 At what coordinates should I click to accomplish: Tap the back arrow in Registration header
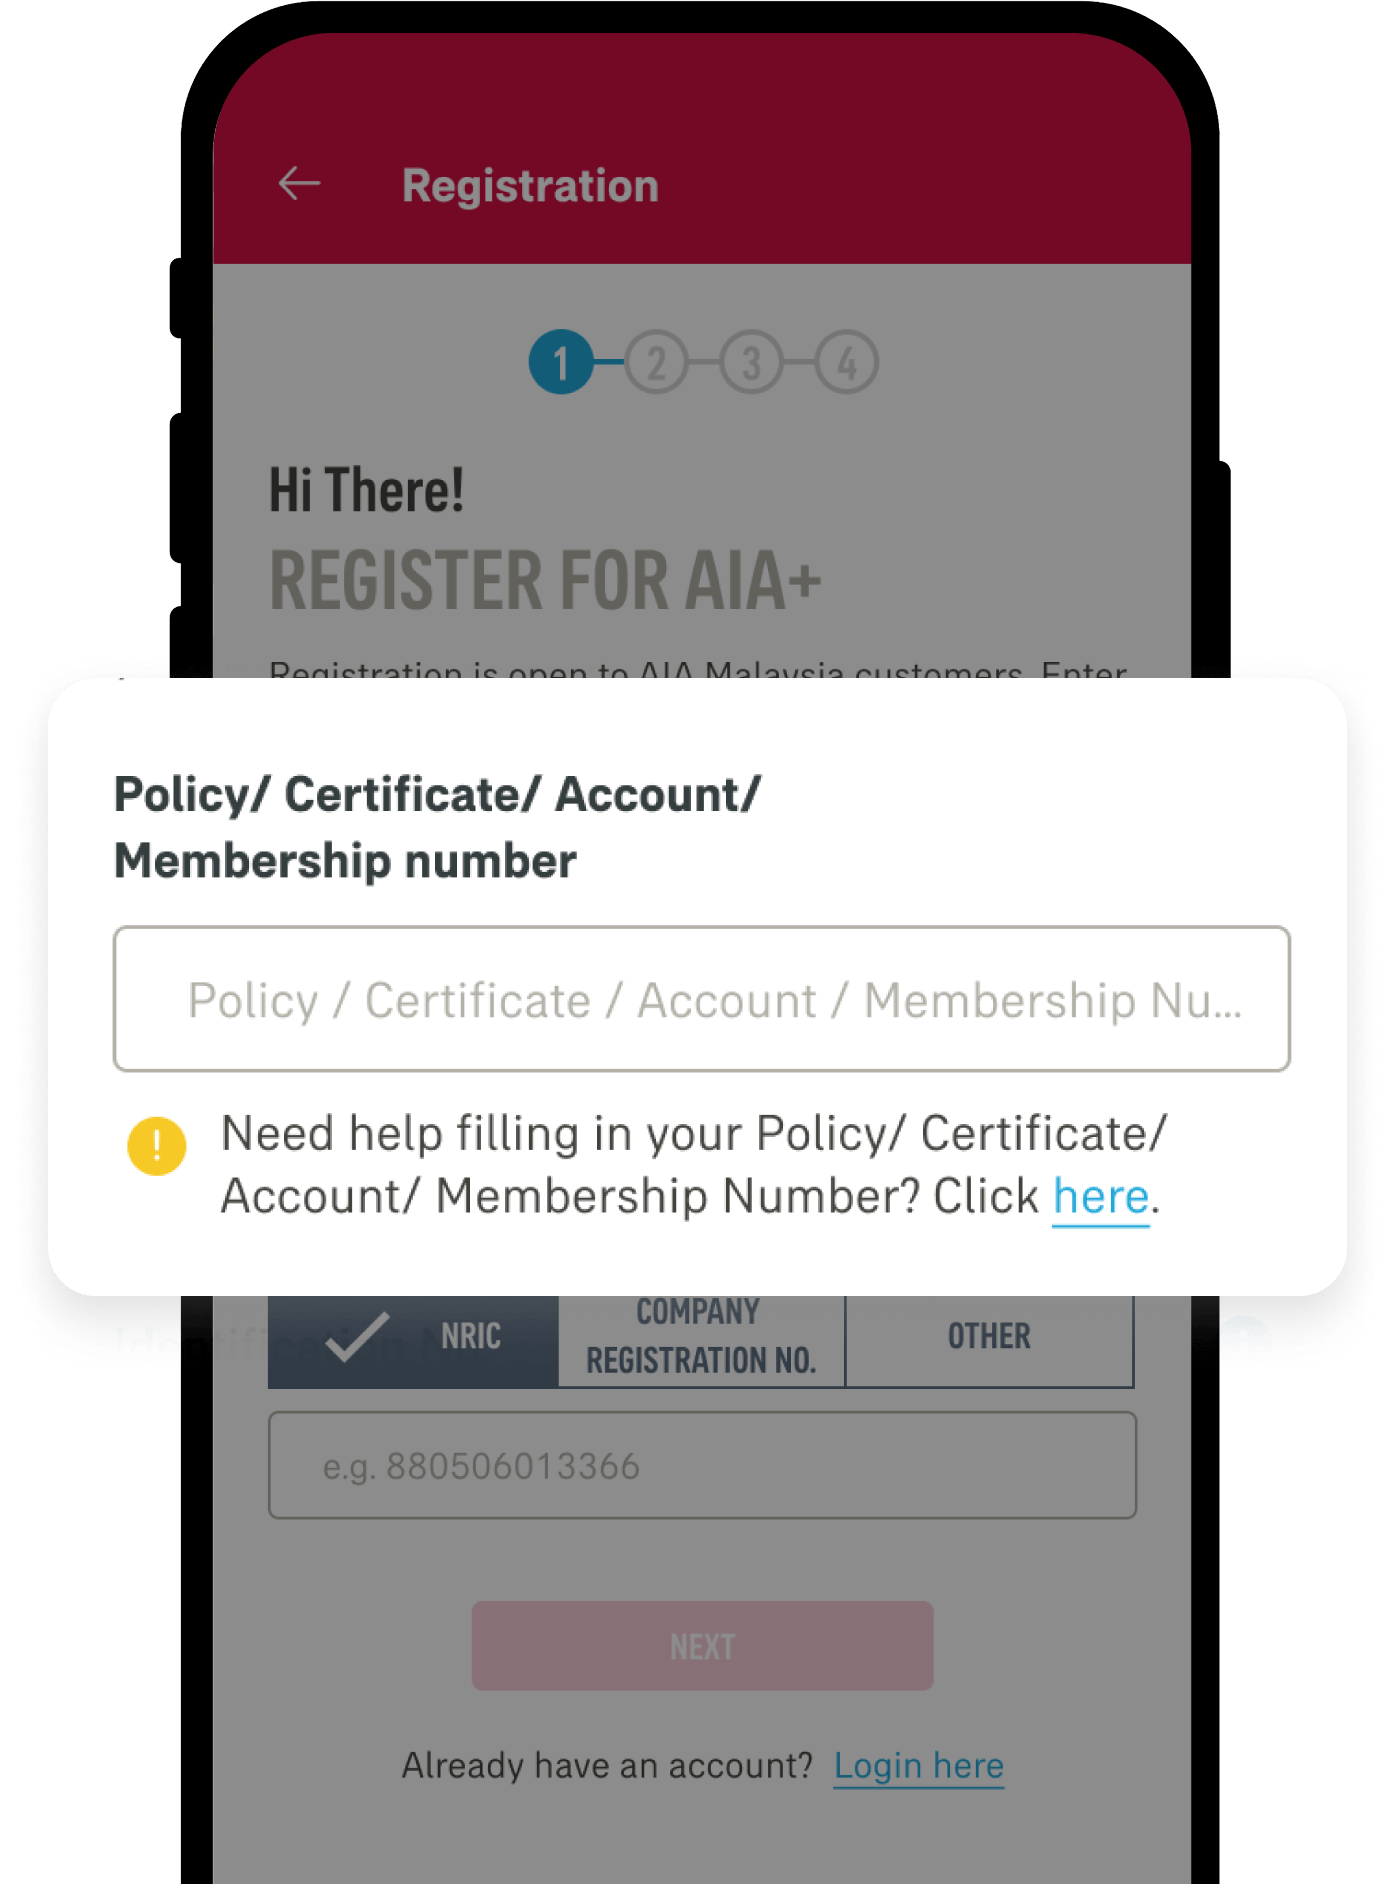coord(299,184)
